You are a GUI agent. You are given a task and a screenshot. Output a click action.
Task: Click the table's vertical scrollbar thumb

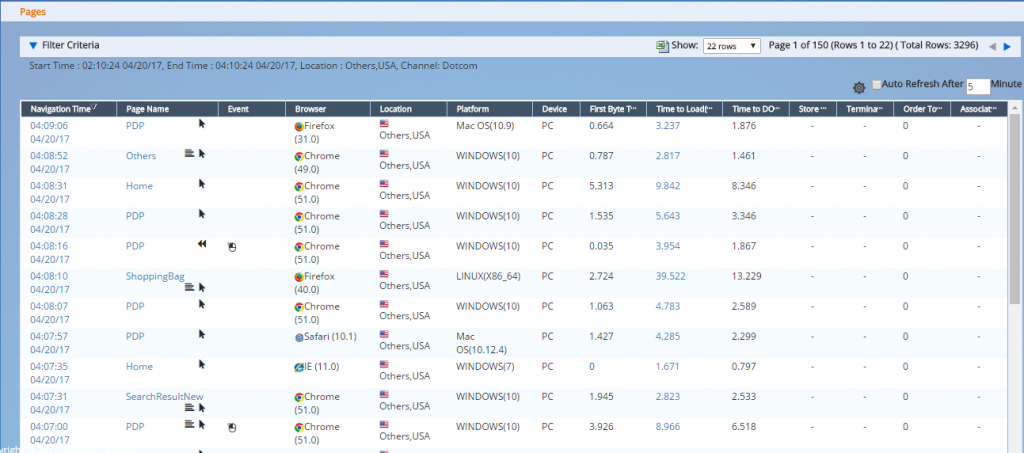(x=1015, y=209)
